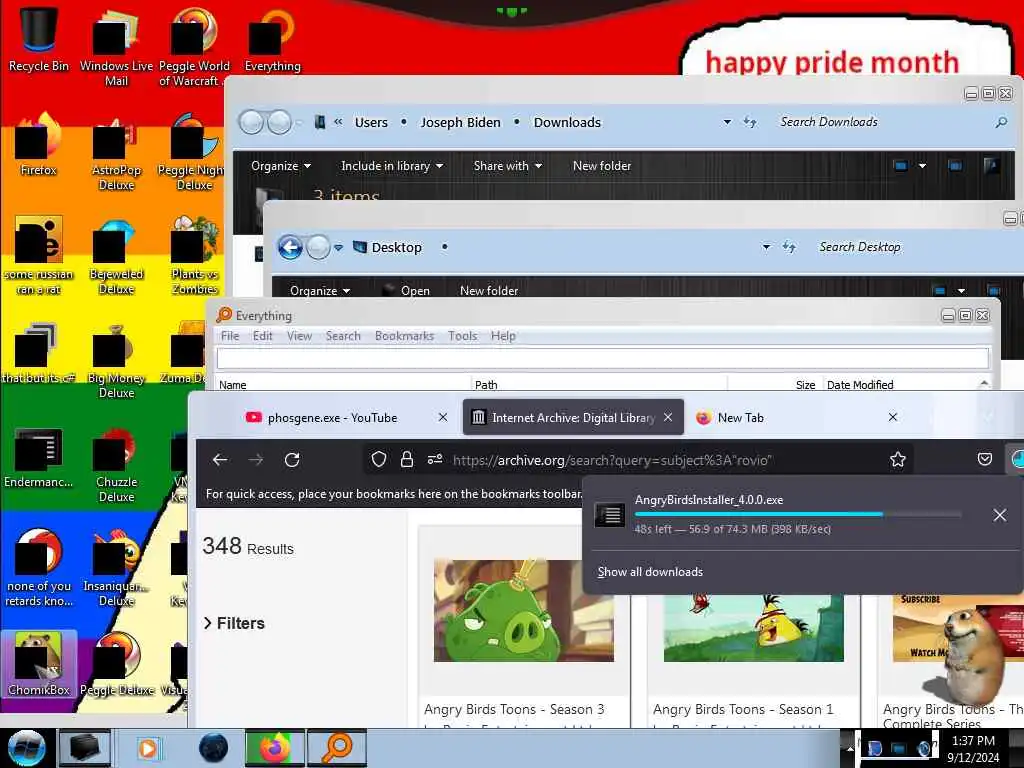Open the Recycle Bin desktop icon
Image resolution: width=1024 pixels, height=768 pixels.
(x=38, y=39)
